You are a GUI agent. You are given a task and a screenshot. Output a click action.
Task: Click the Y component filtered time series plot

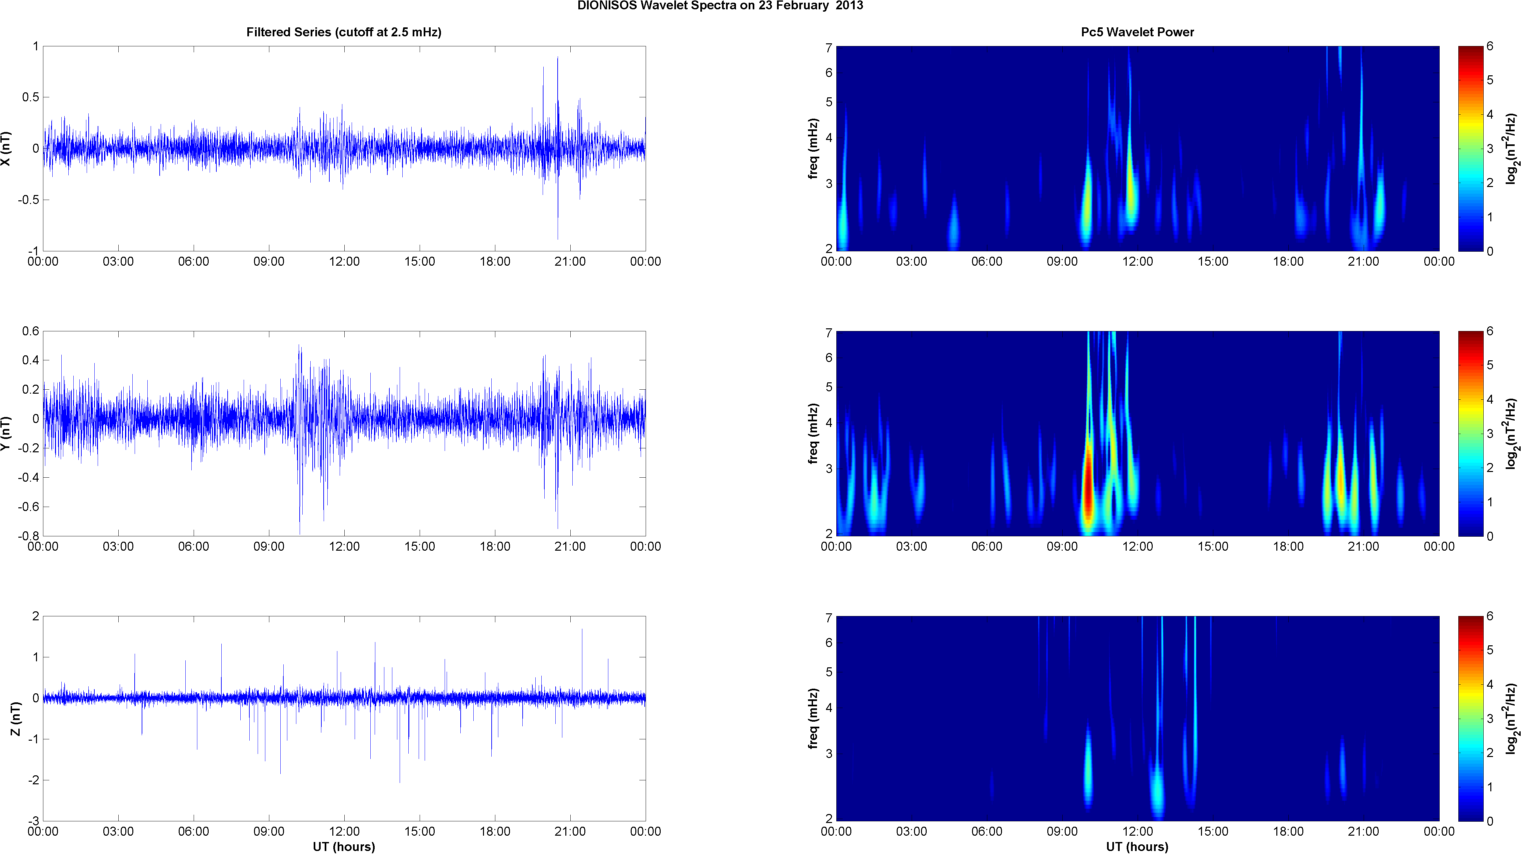tap(344, 433)
